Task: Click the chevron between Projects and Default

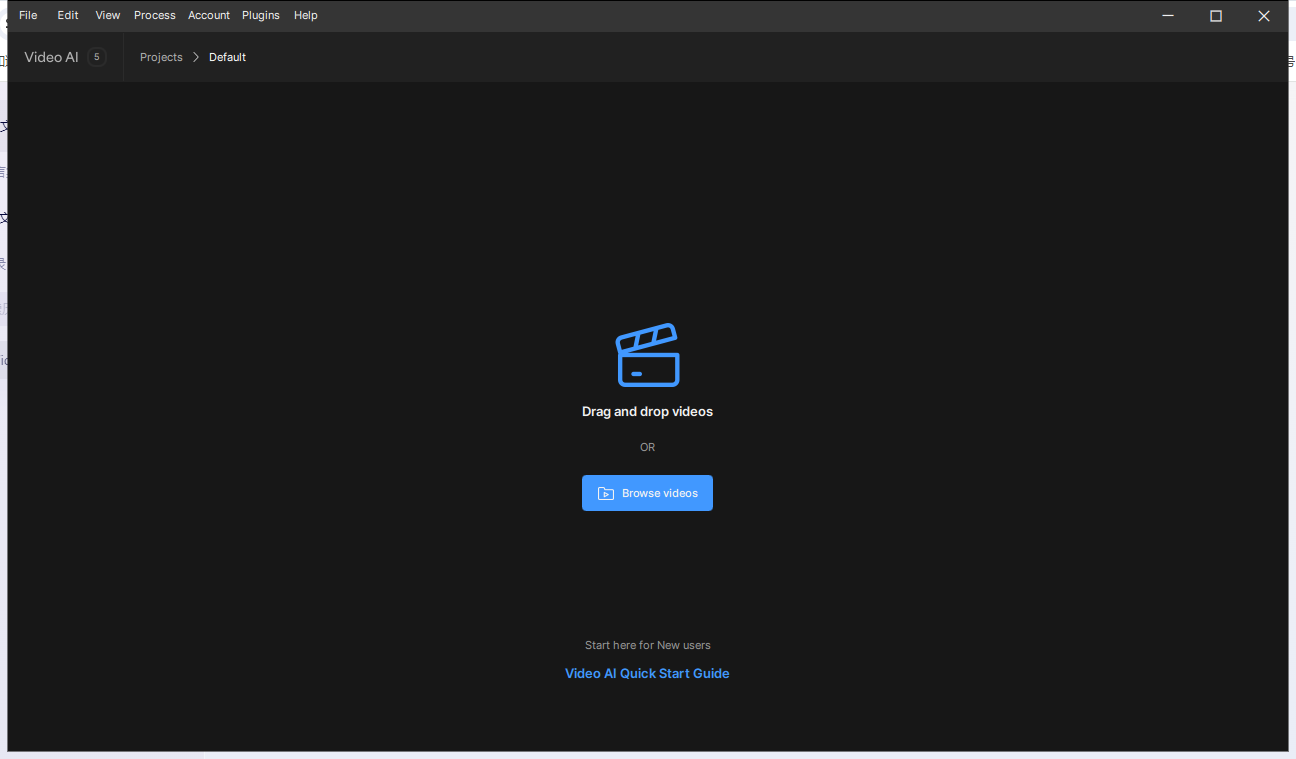Action: point(195,57)
